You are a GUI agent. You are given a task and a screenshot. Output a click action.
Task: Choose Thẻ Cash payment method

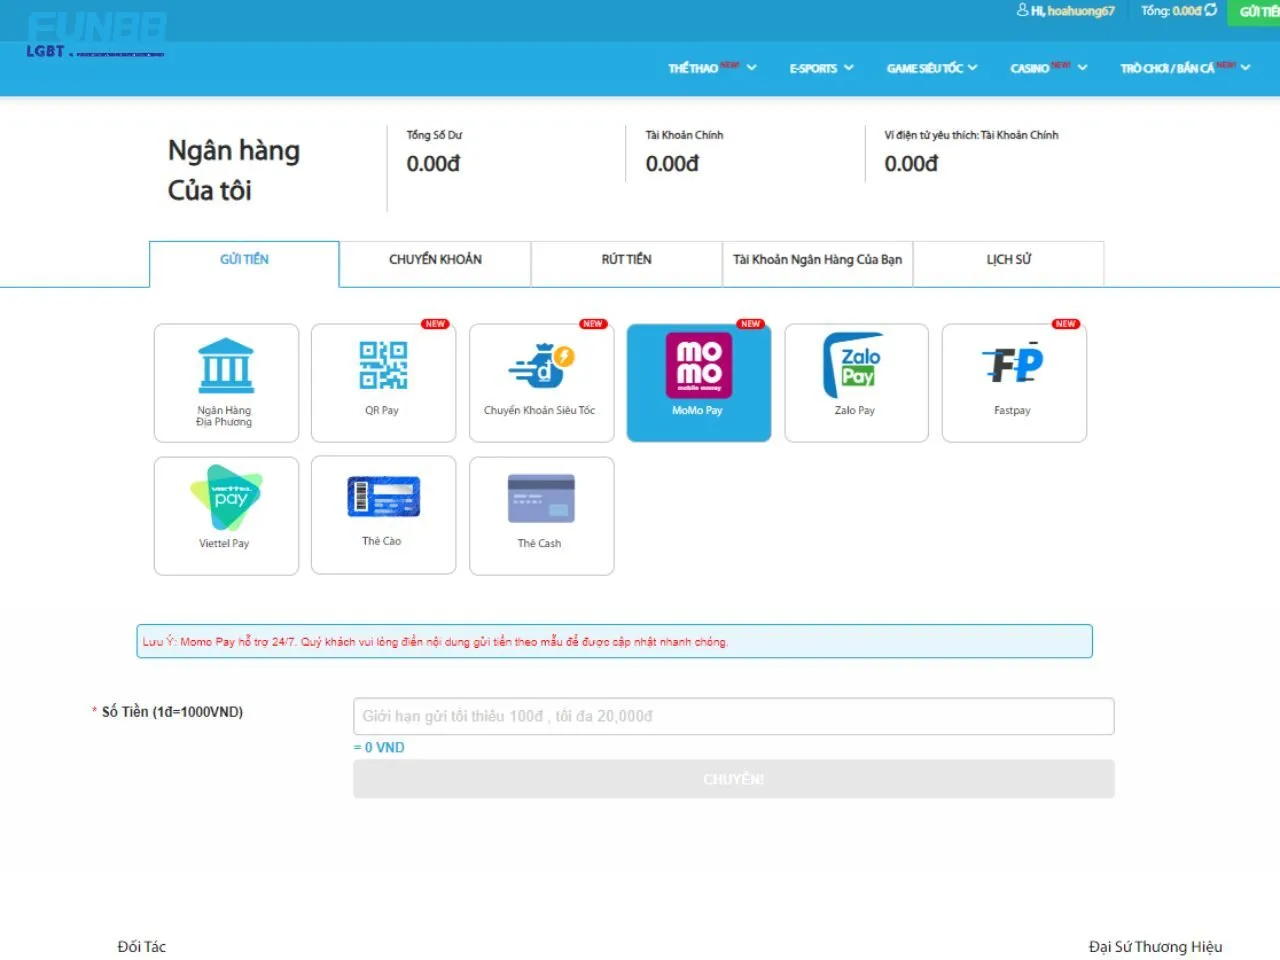tap(541, 516)
